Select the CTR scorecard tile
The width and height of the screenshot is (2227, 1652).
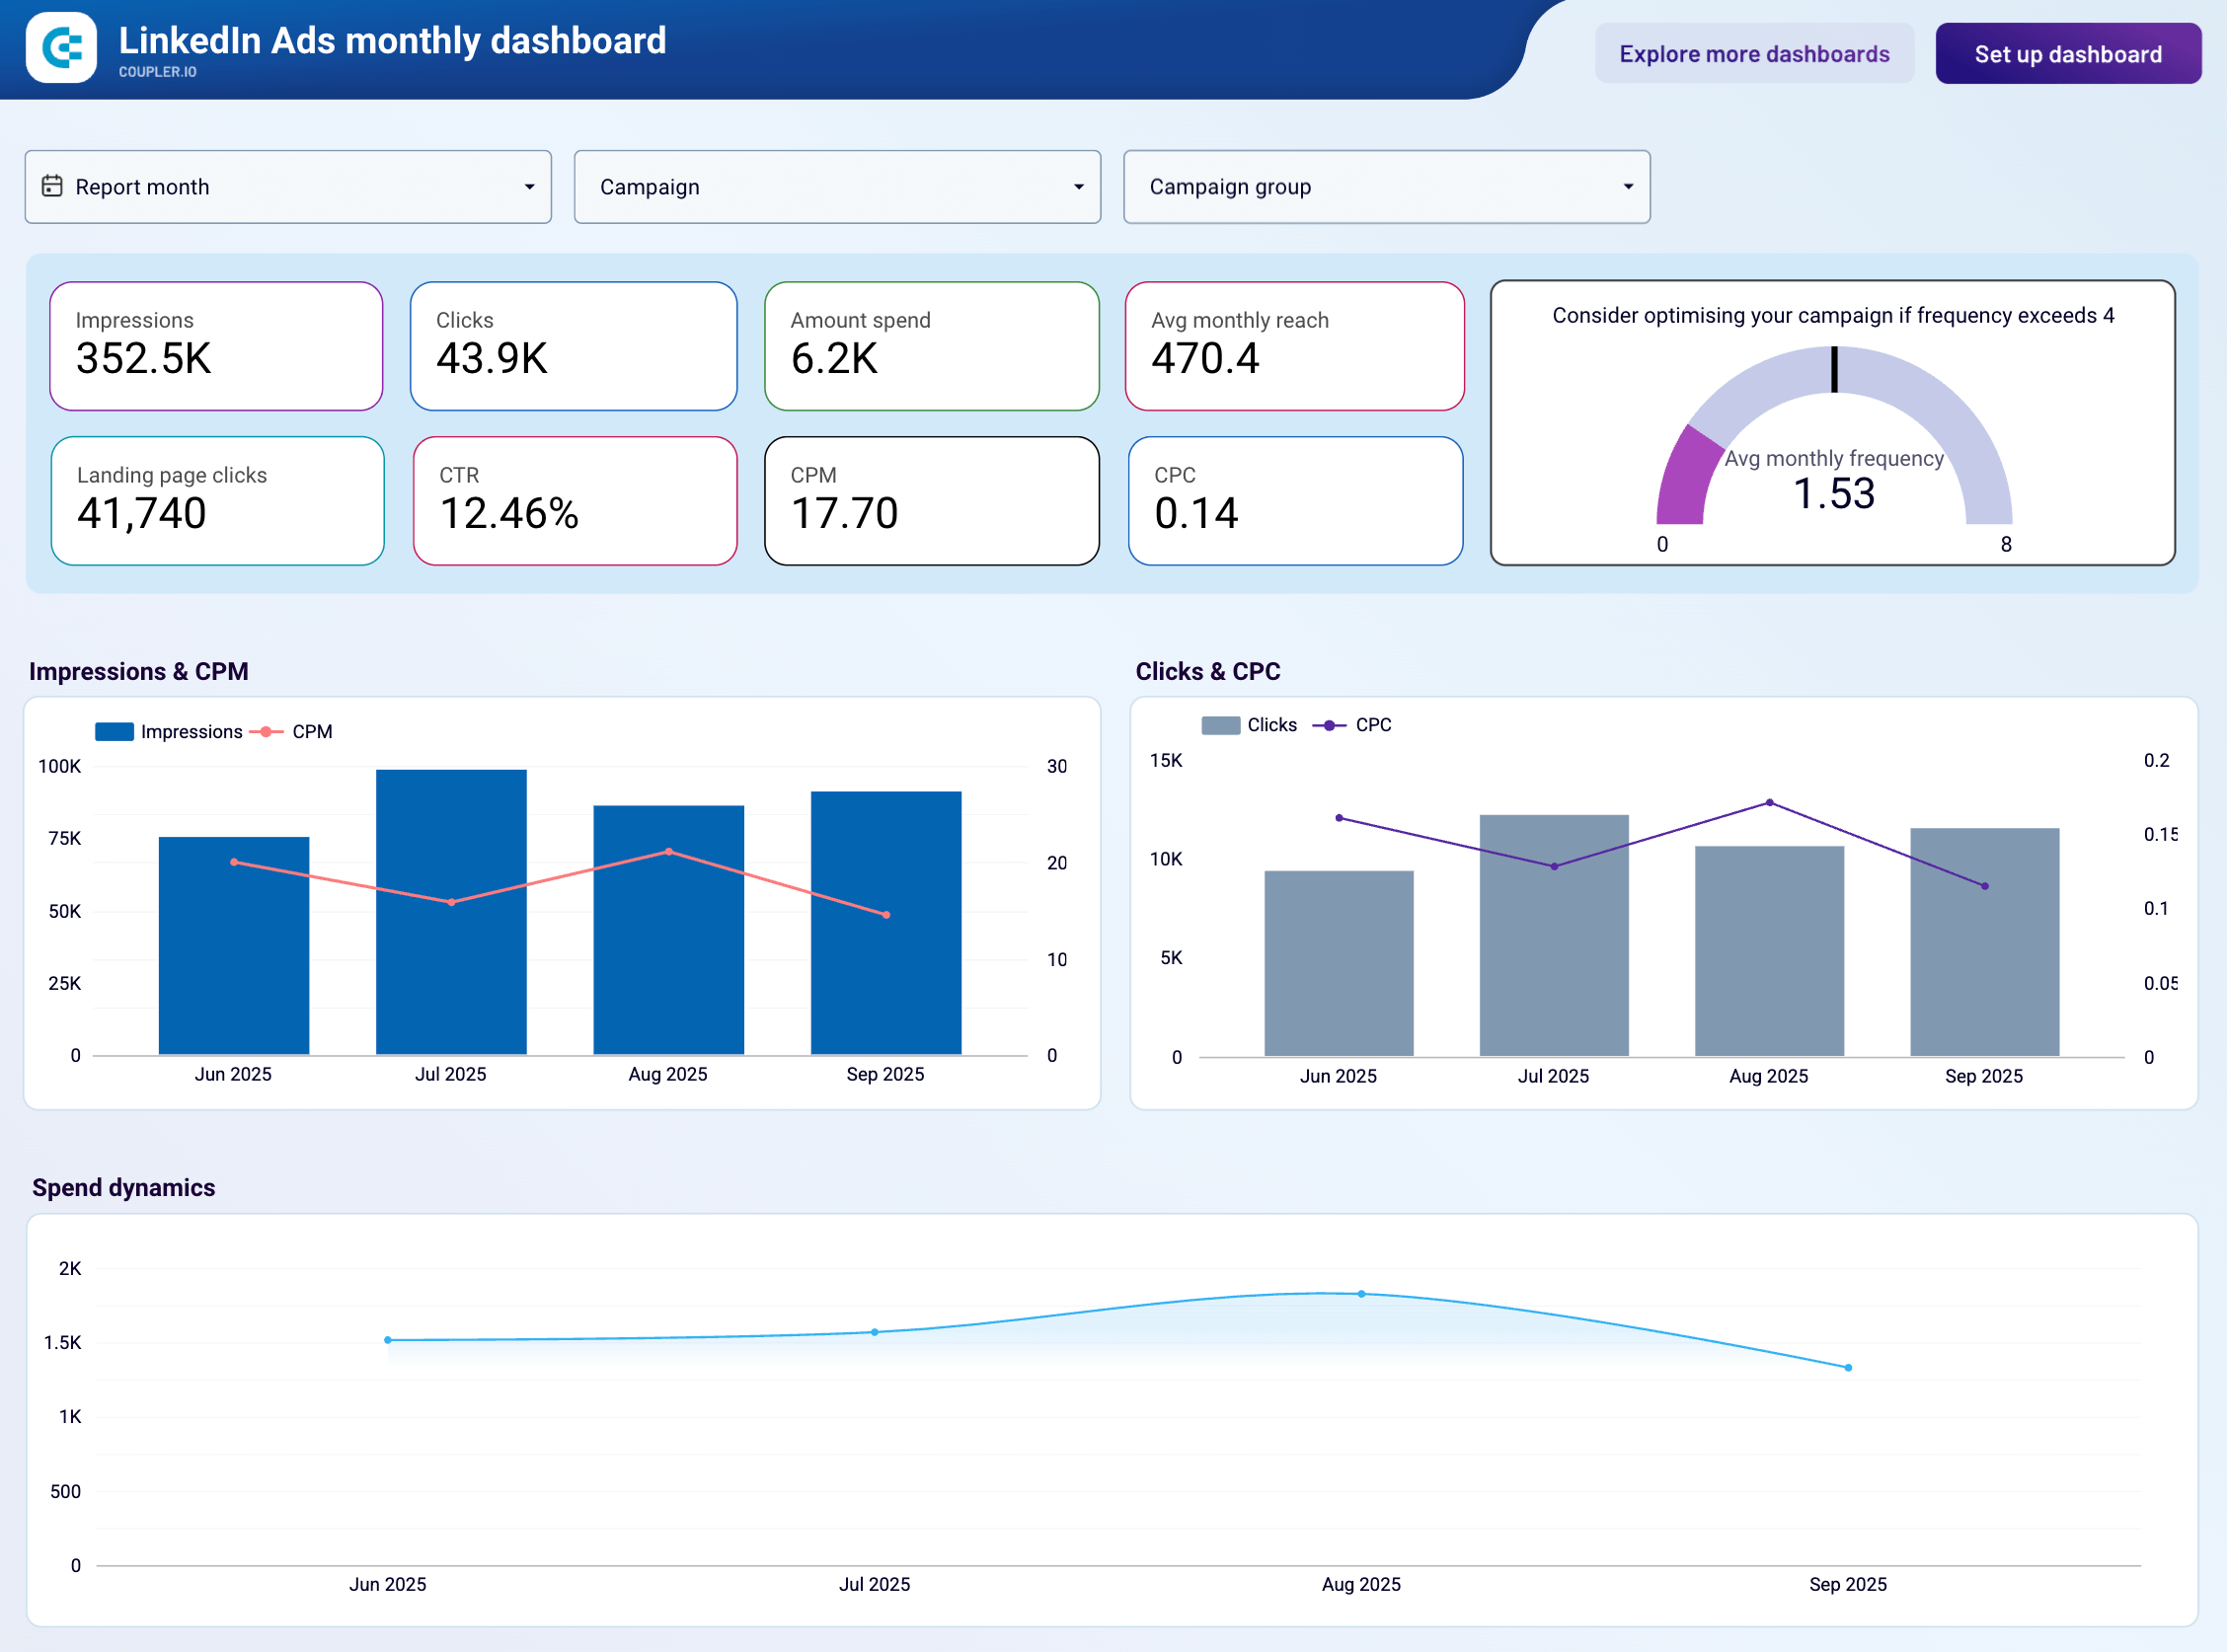(575, 501)
